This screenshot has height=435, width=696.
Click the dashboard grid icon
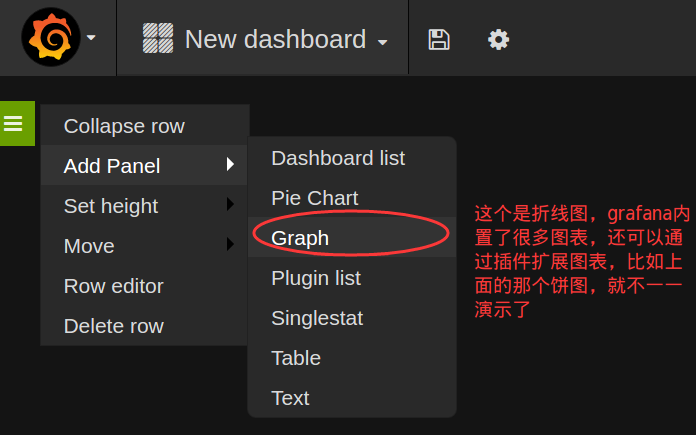click(x=158, y=39)
